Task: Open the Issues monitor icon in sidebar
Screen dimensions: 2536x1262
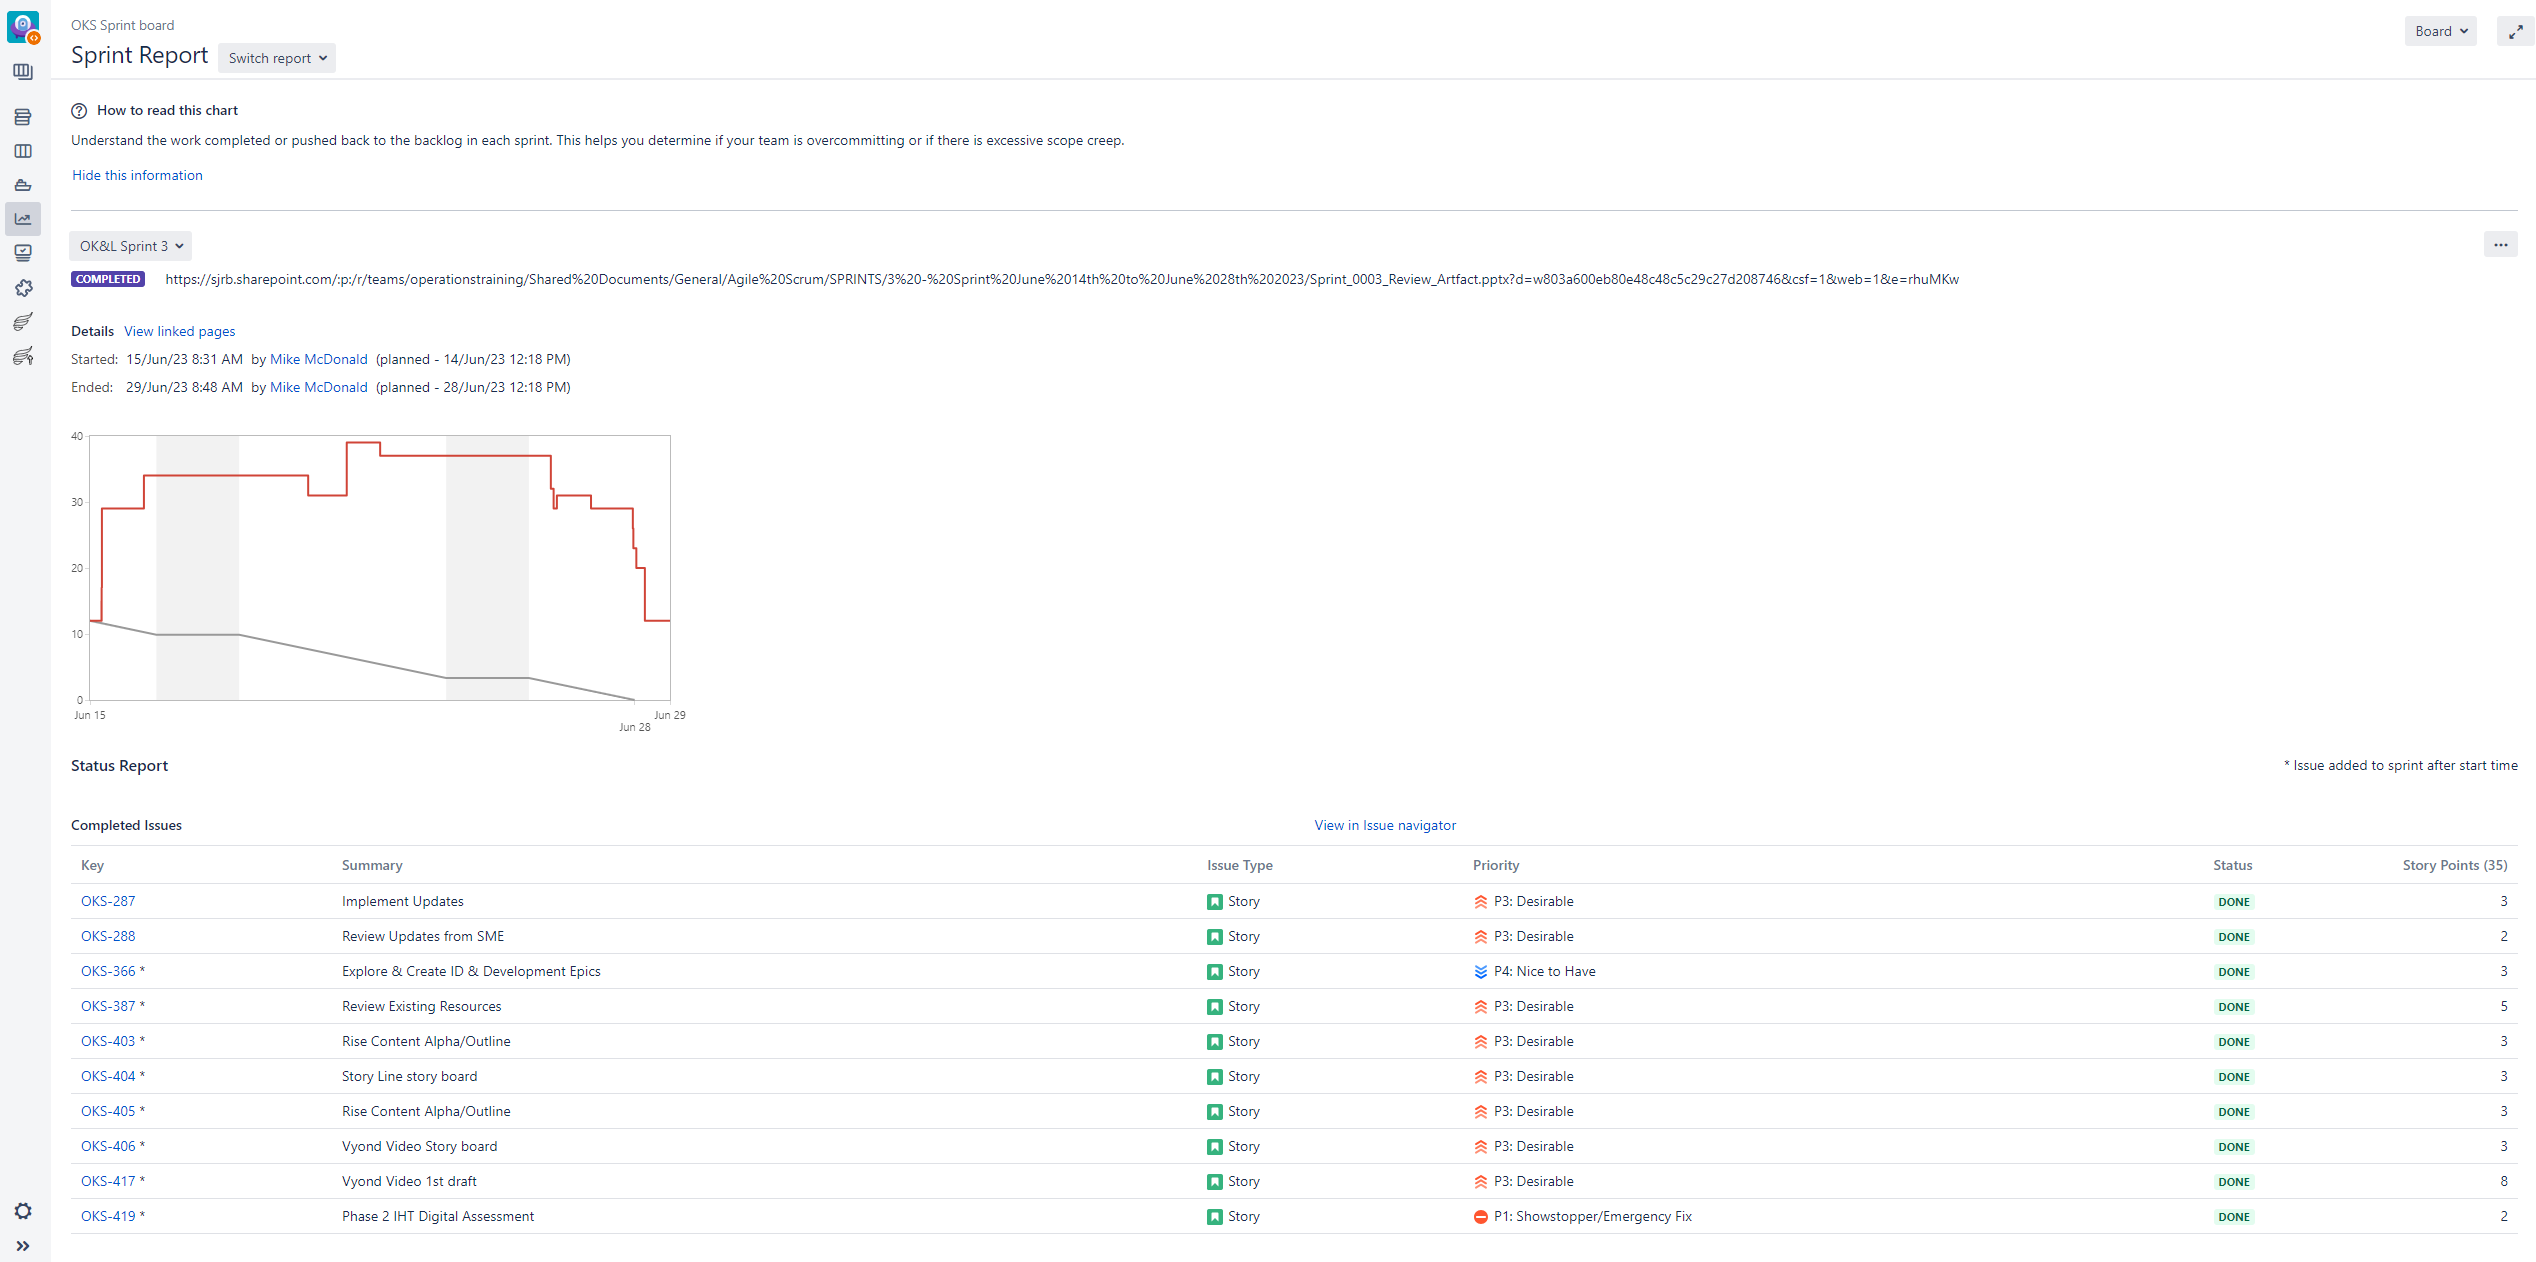Action: click(23, 253)
